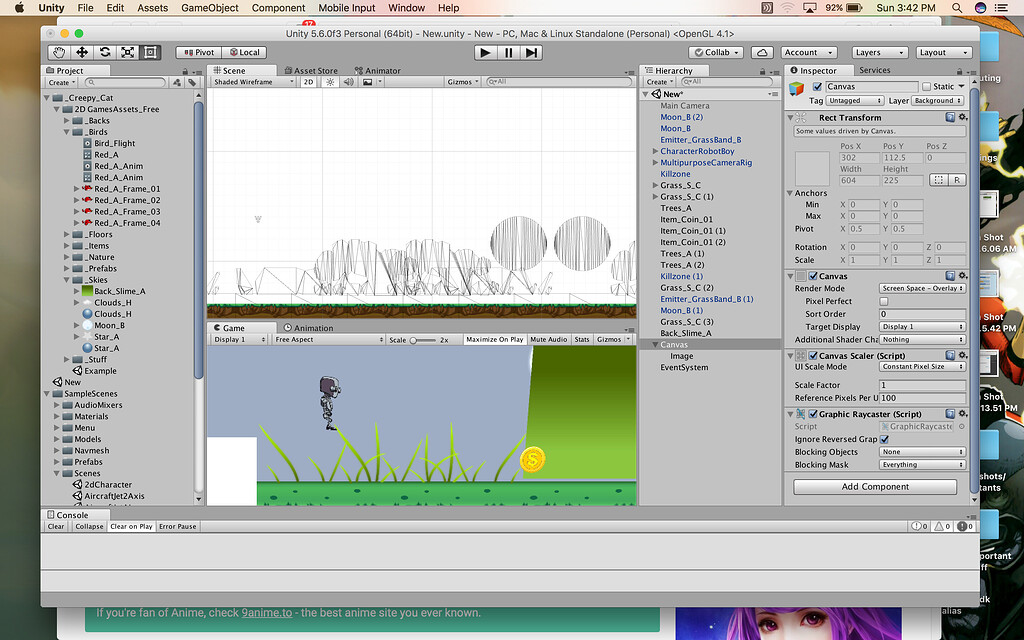Select the Rotate tool
This screenshot has width=1024, height=640.
[x=105, y=52]
